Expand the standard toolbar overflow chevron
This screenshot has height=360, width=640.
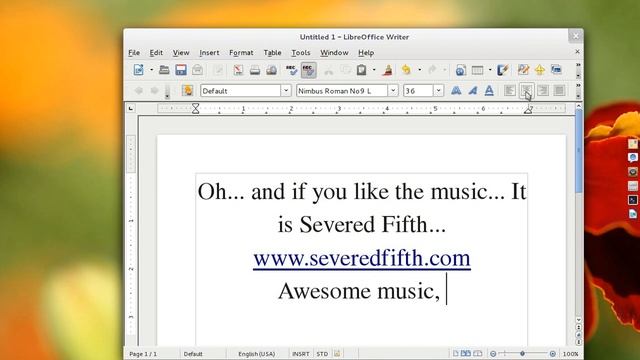tap(578, 65)
